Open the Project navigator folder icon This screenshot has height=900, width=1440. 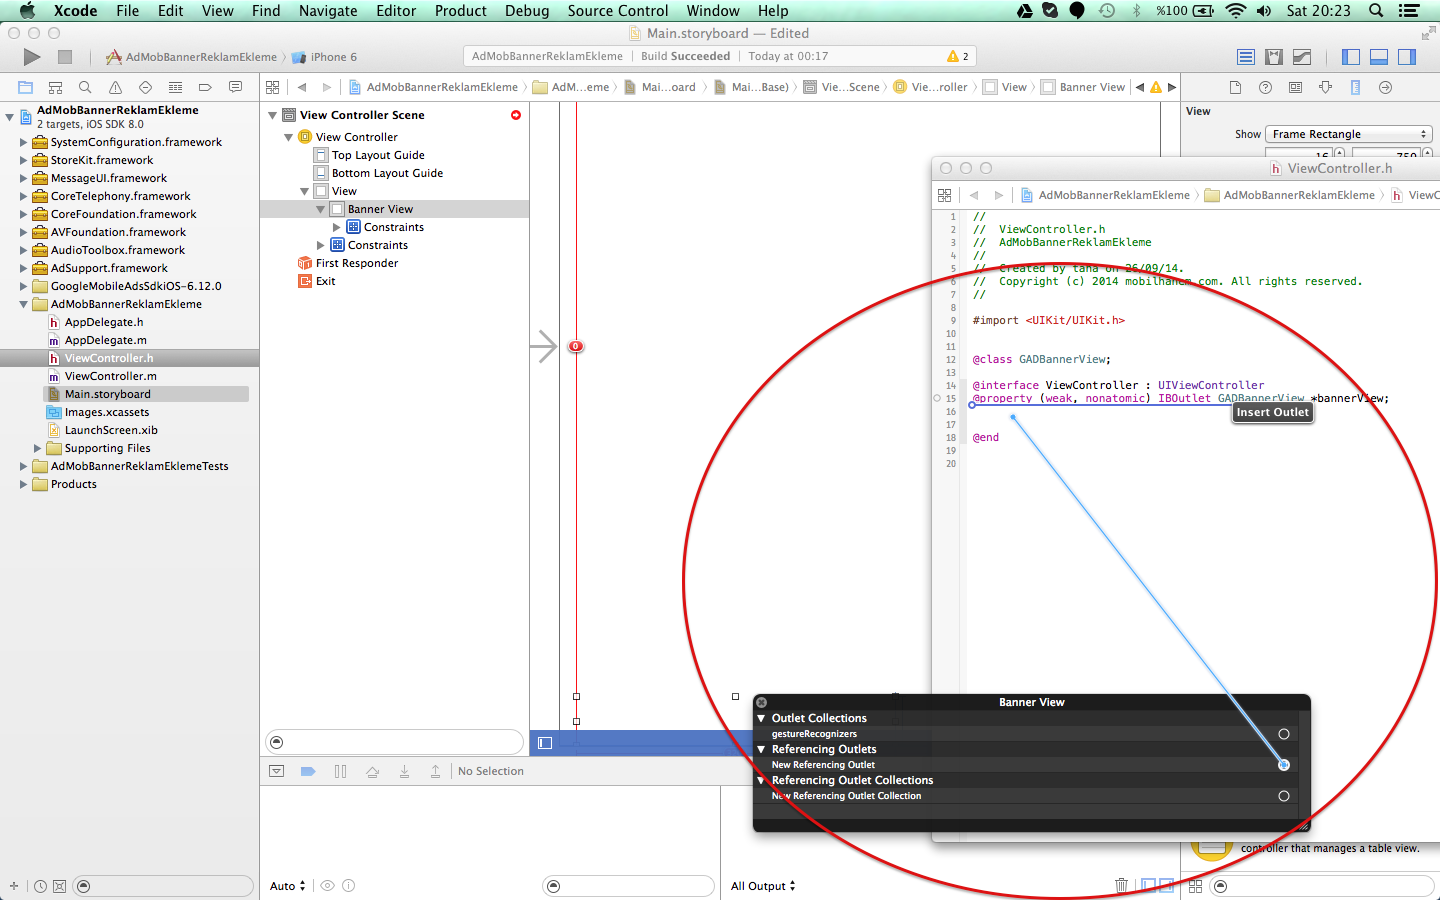[25, 87]
